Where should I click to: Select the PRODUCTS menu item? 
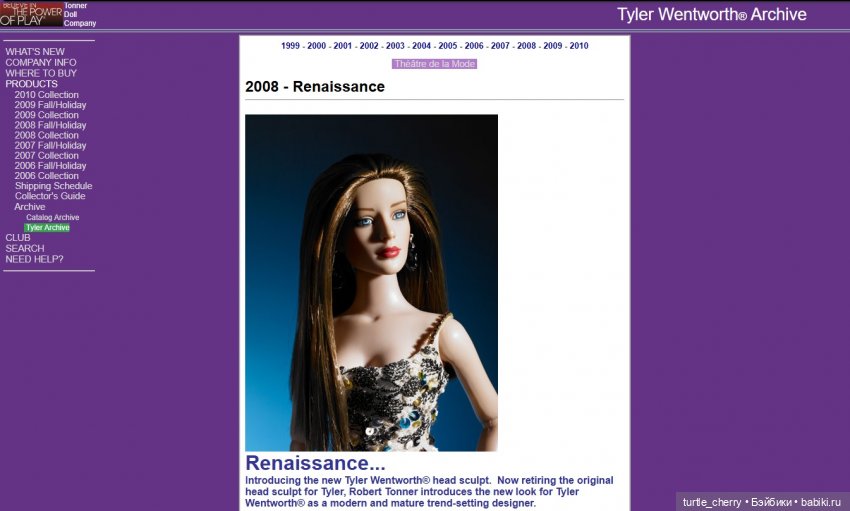pos(31,84)
